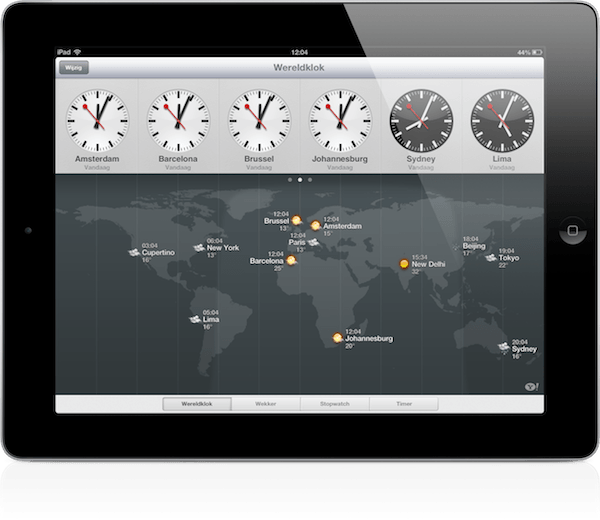Switch to the Wereldklok tab
600x520 pixels.
(x=197, y=404)
